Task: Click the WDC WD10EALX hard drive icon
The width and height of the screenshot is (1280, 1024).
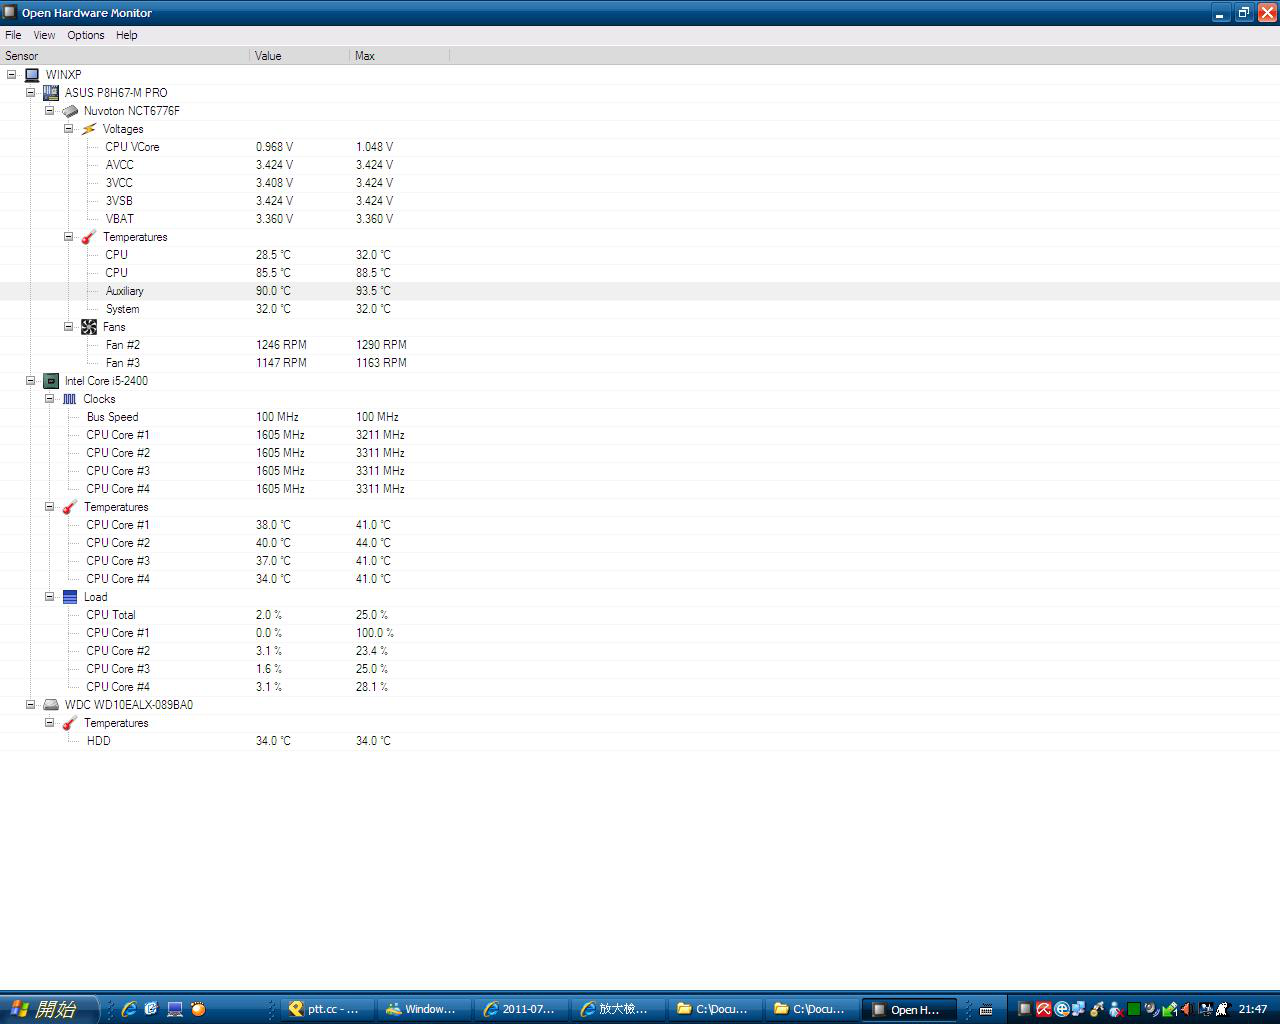Action: 51,705
